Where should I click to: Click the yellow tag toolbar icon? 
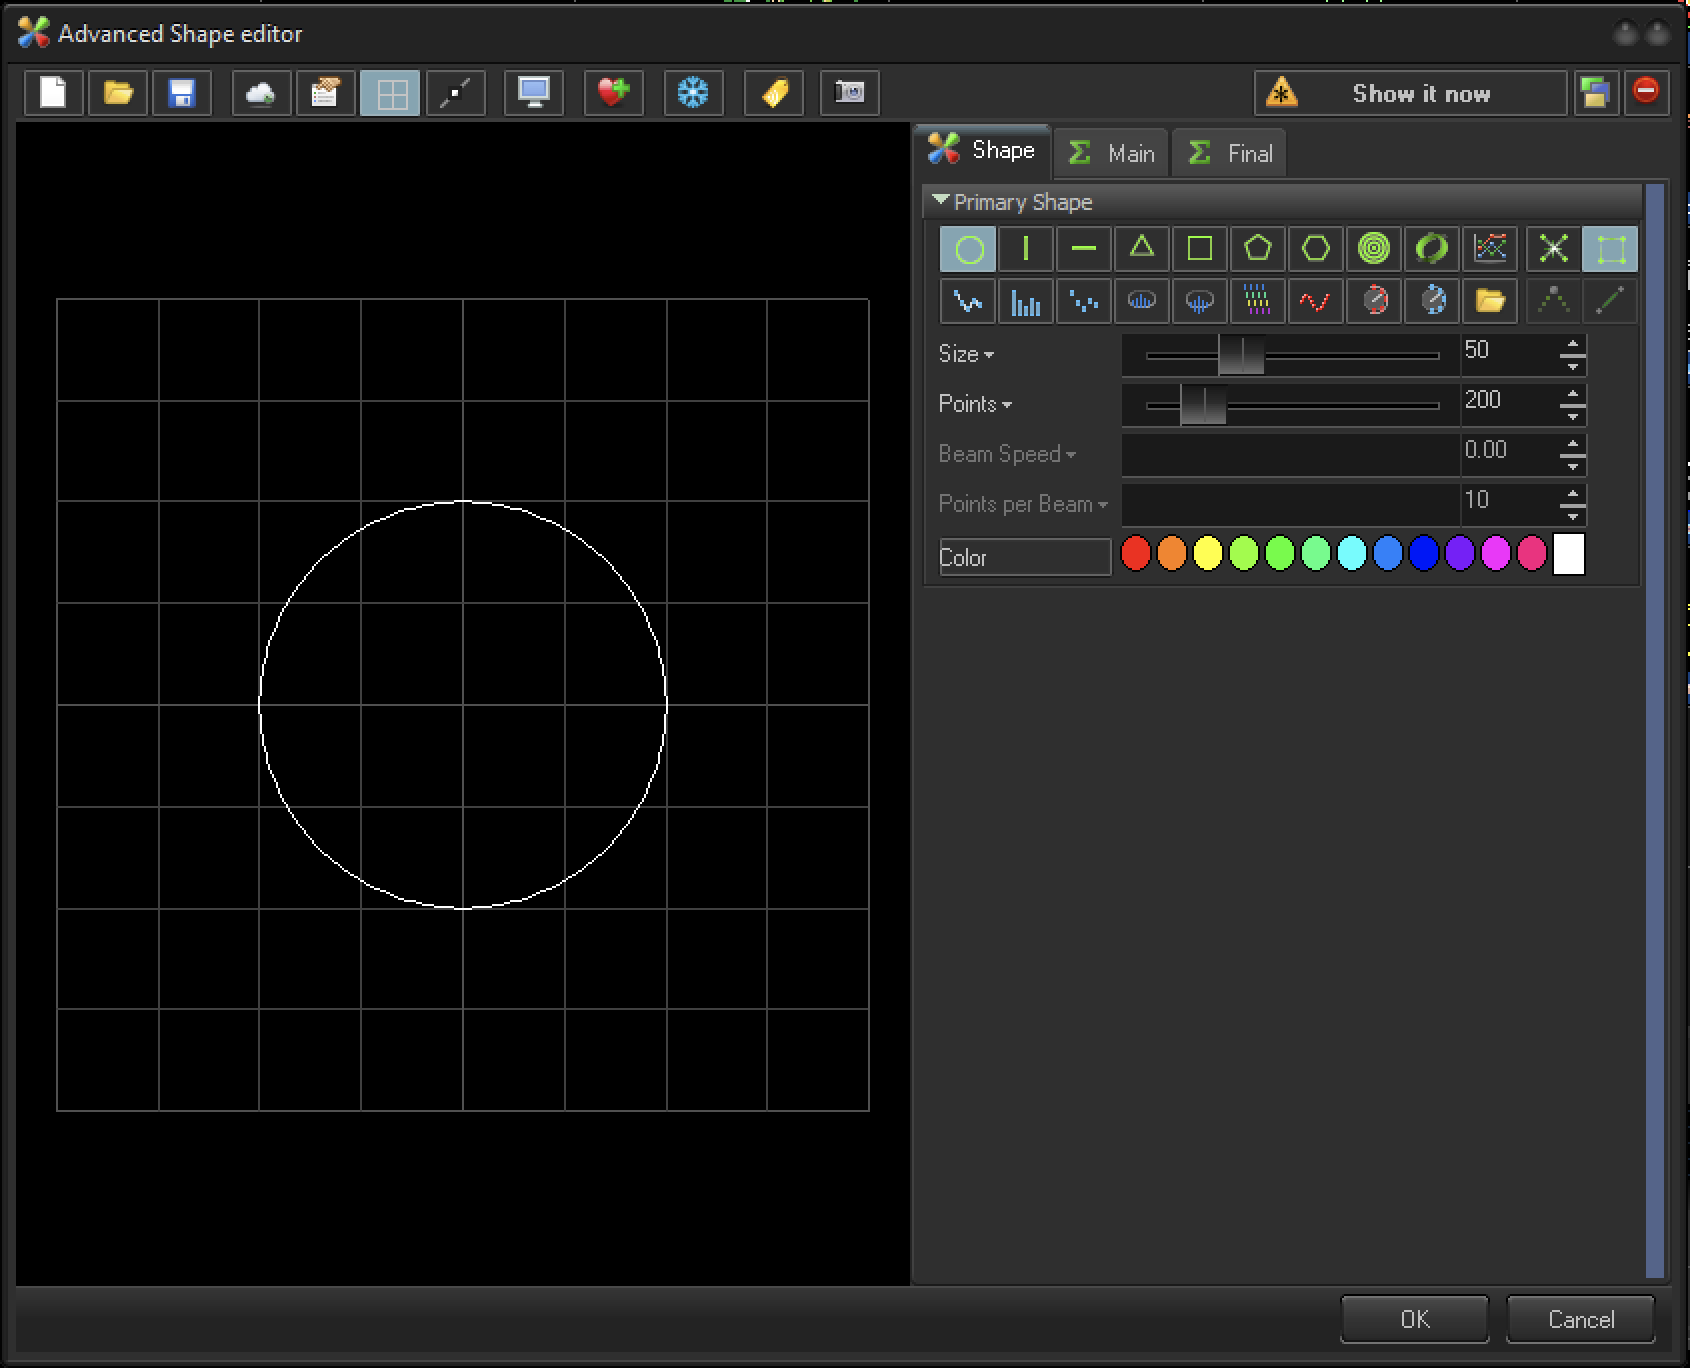point(773,93)
